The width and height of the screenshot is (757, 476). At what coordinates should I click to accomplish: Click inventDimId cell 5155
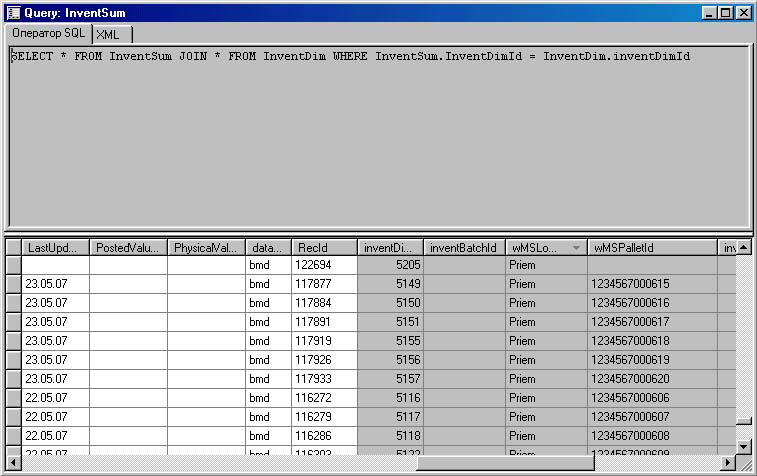click(x=390, y=340)
